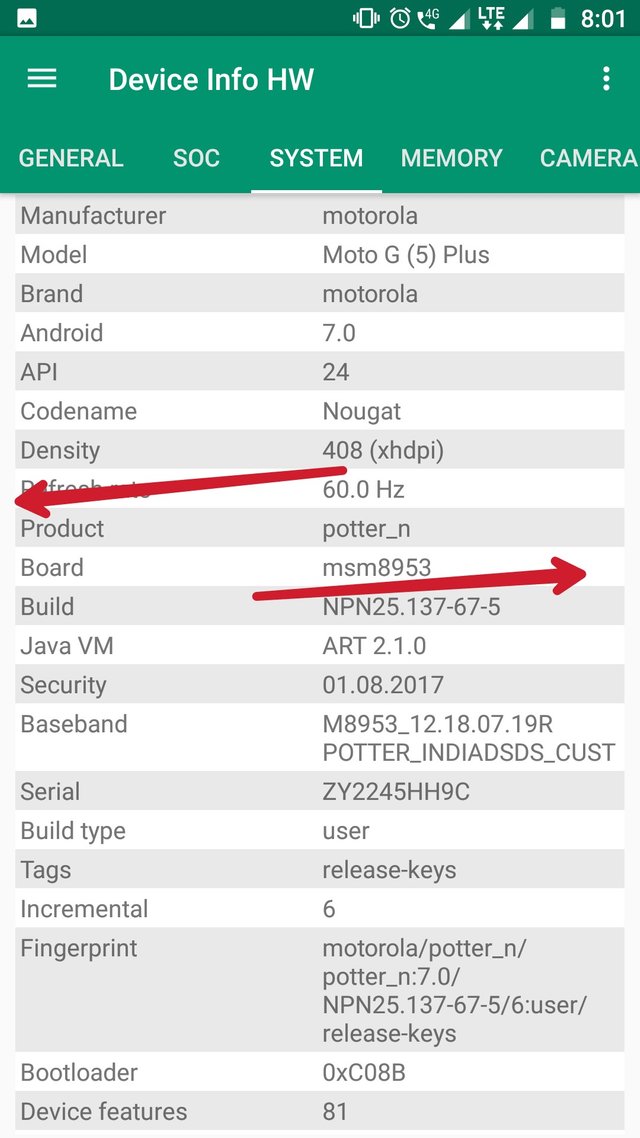640x1138 pixels.
Task: Open the hamburger navigation menu
Action: [x=42, y=79]
